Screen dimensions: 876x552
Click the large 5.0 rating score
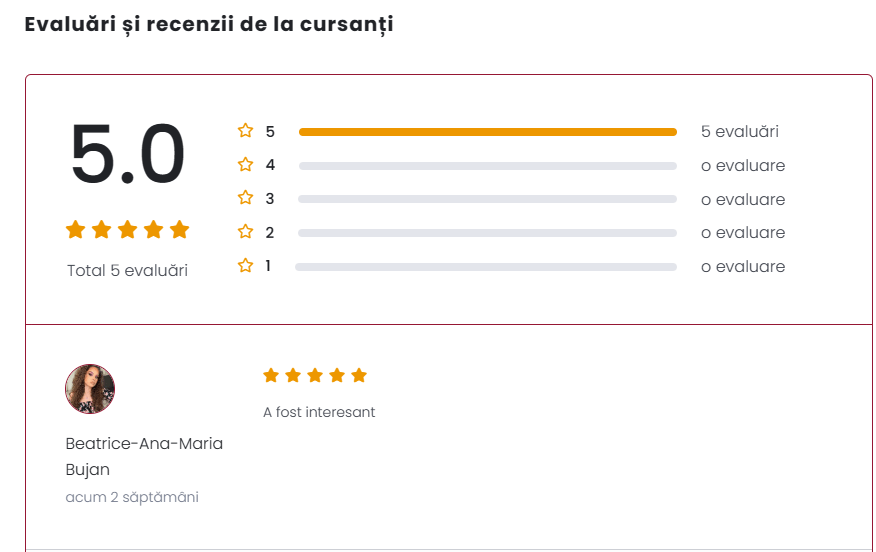click(x=127, y=155)
